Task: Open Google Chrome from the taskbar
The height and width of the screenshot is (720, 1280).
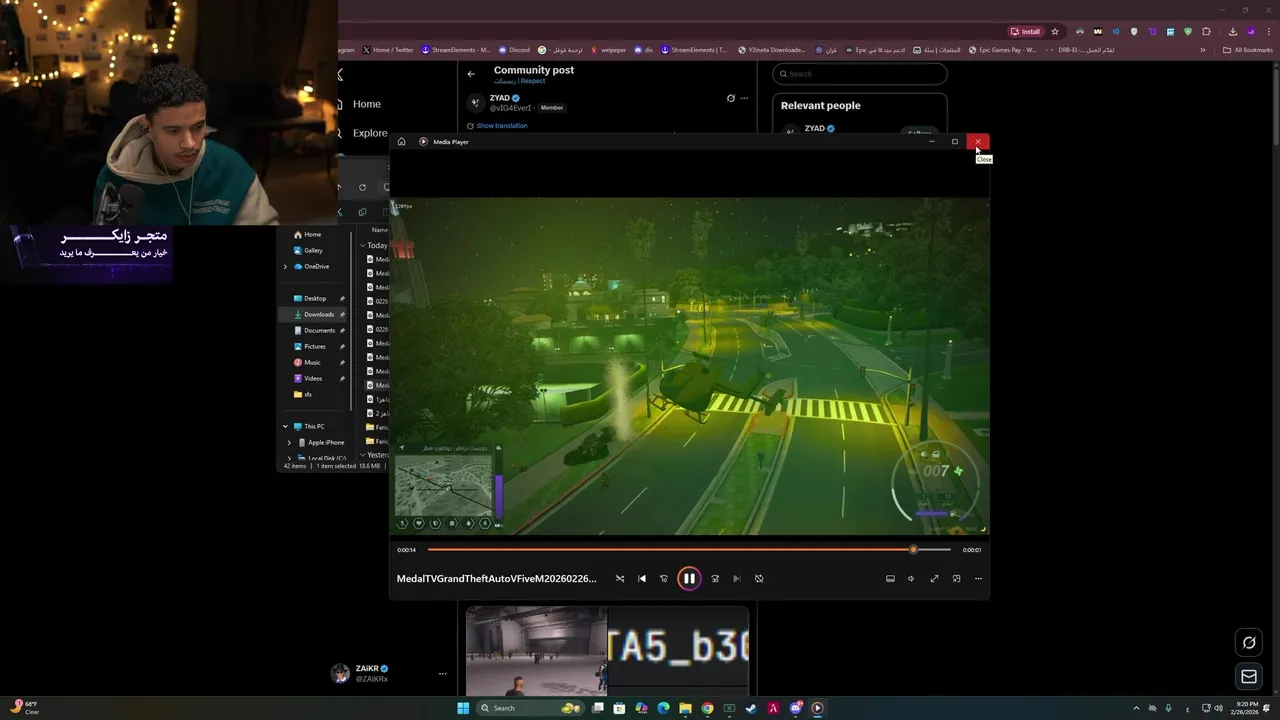Action: point(707,708)
